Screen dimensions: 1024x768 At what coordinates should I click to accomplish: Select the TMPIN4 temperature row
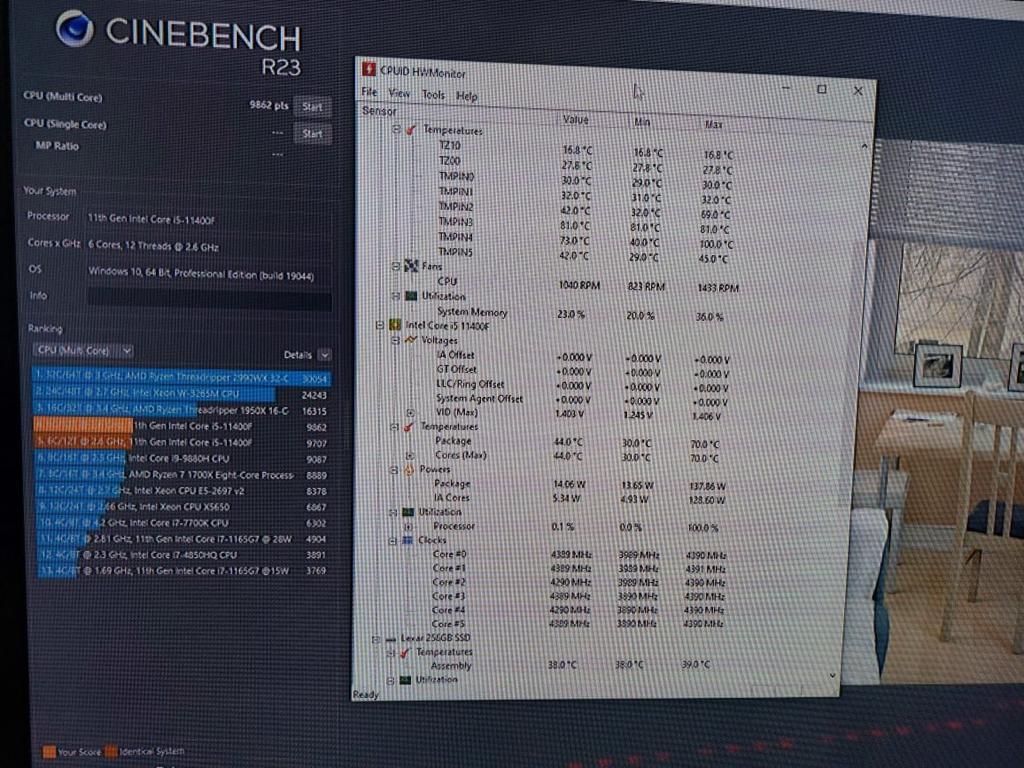click(585, 240)
